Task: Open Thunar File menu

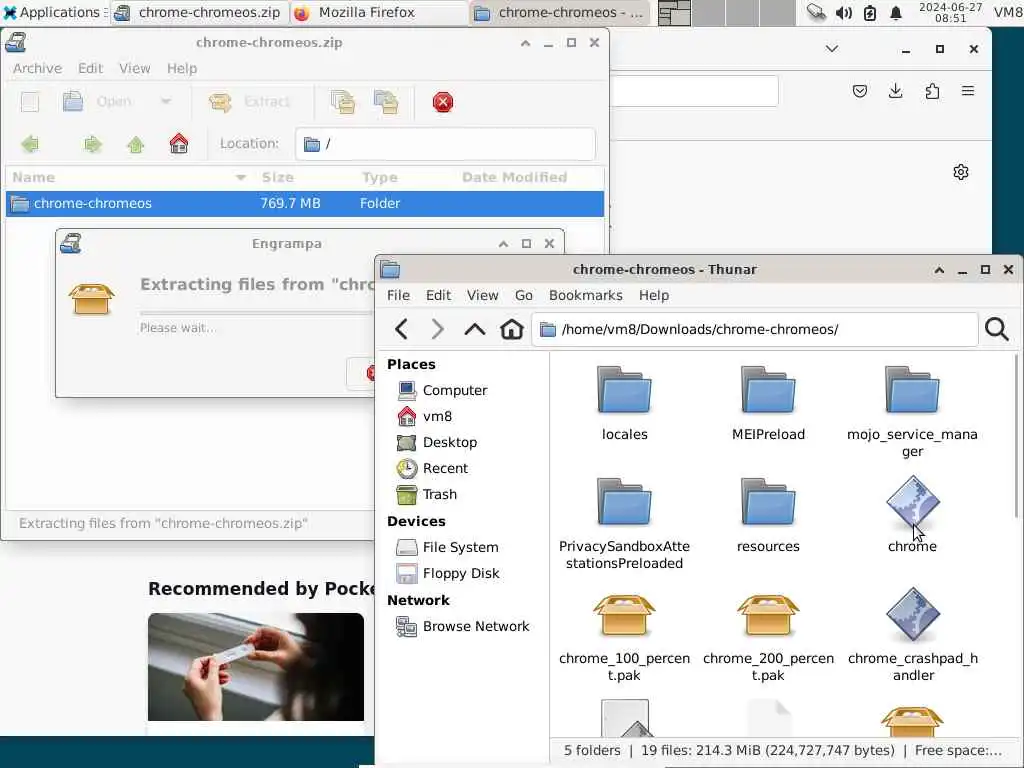Action: (x=398, y=295)
